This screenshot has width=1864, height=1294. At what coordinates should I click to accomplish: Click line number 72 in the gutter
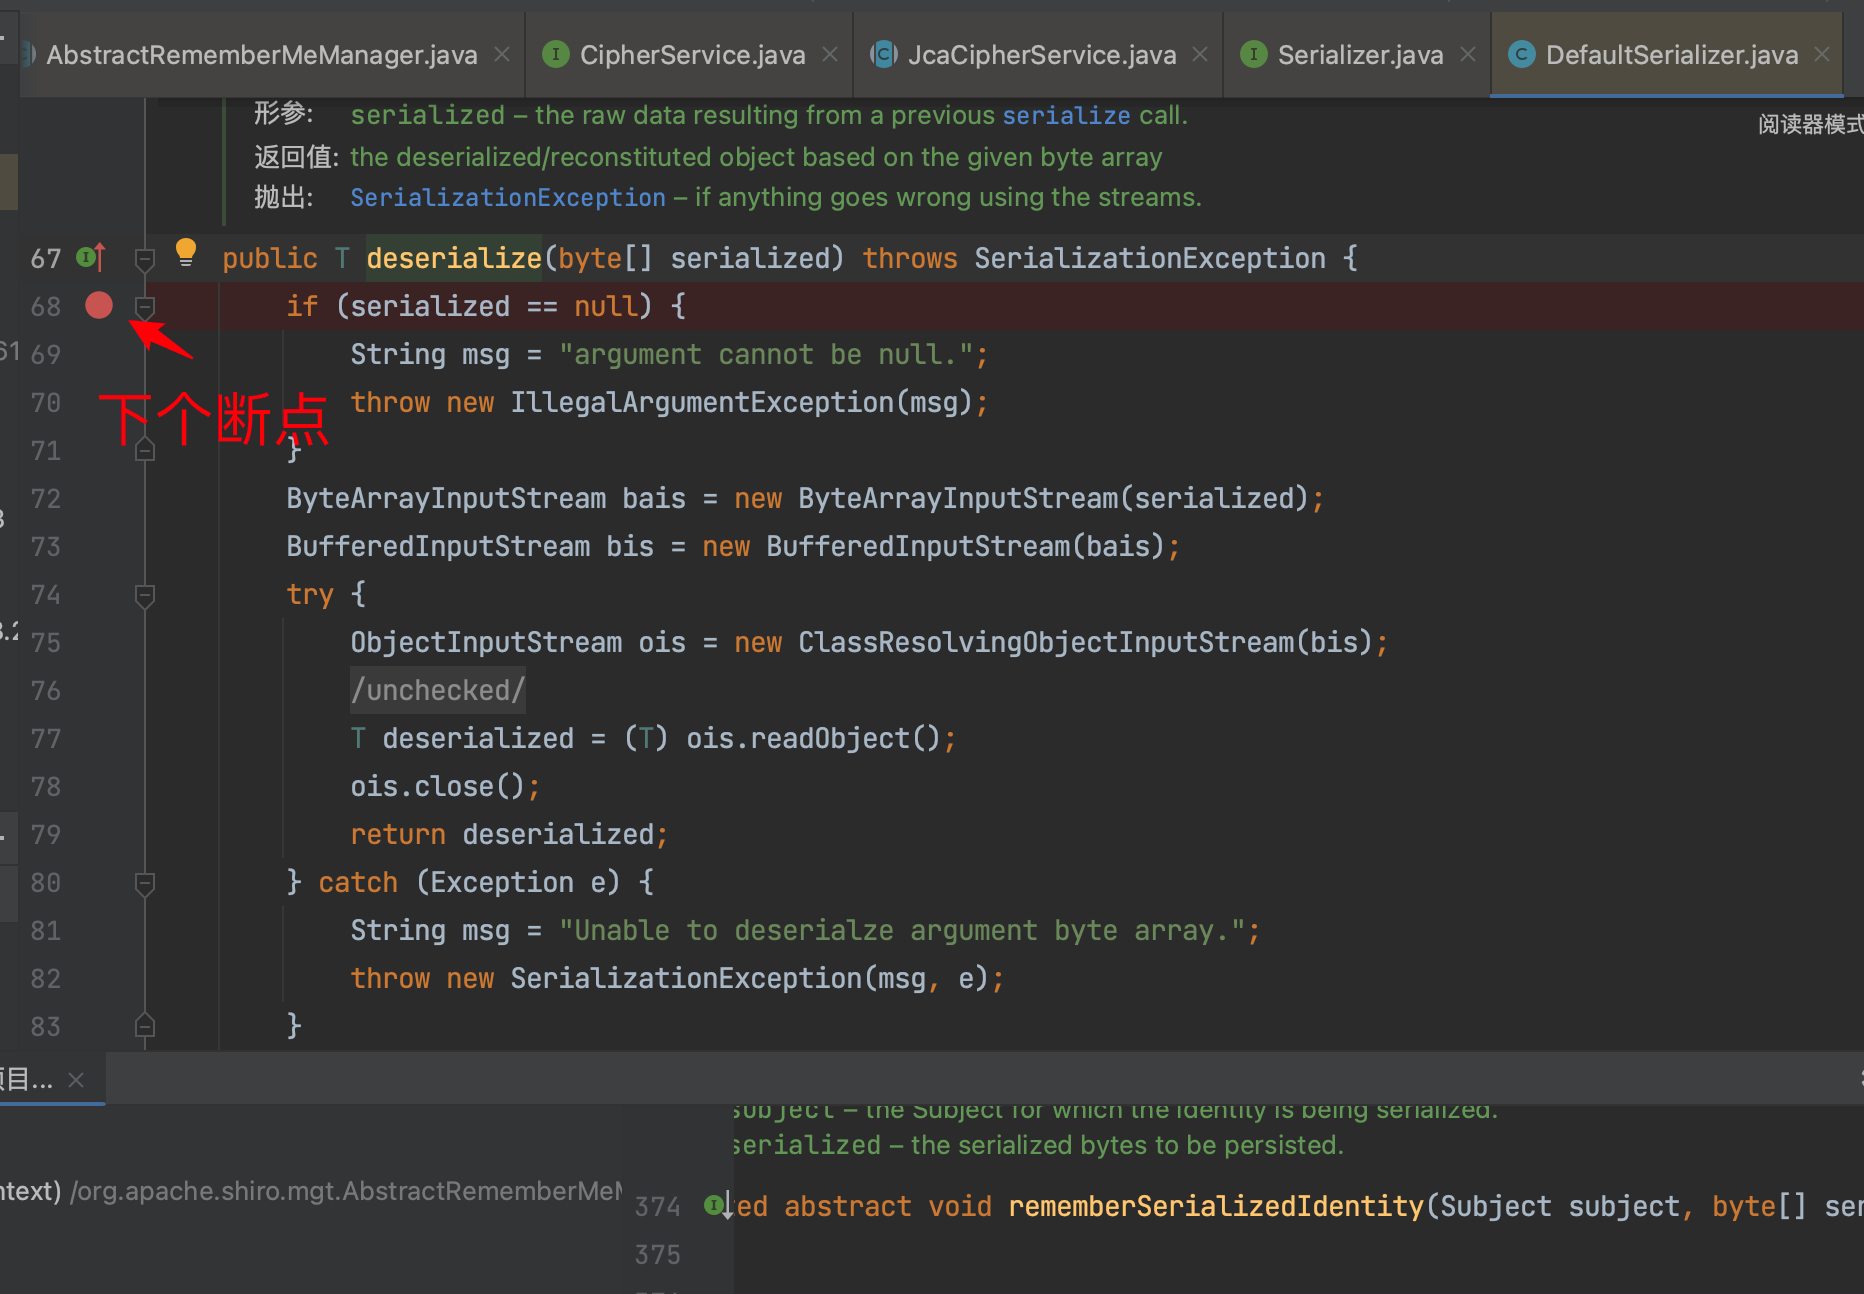46,498
